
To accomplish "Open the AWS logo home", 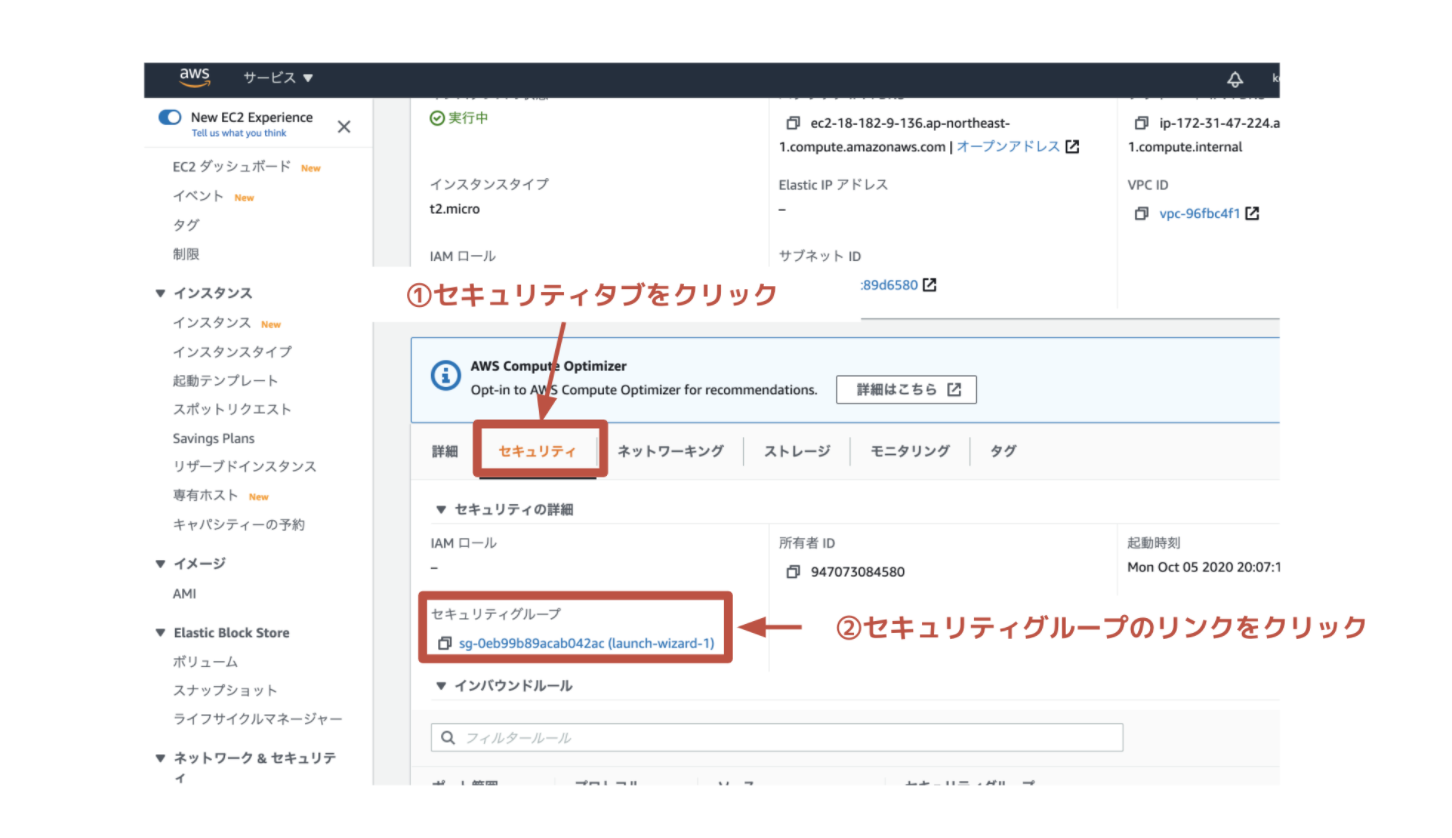I will point(195,78).
